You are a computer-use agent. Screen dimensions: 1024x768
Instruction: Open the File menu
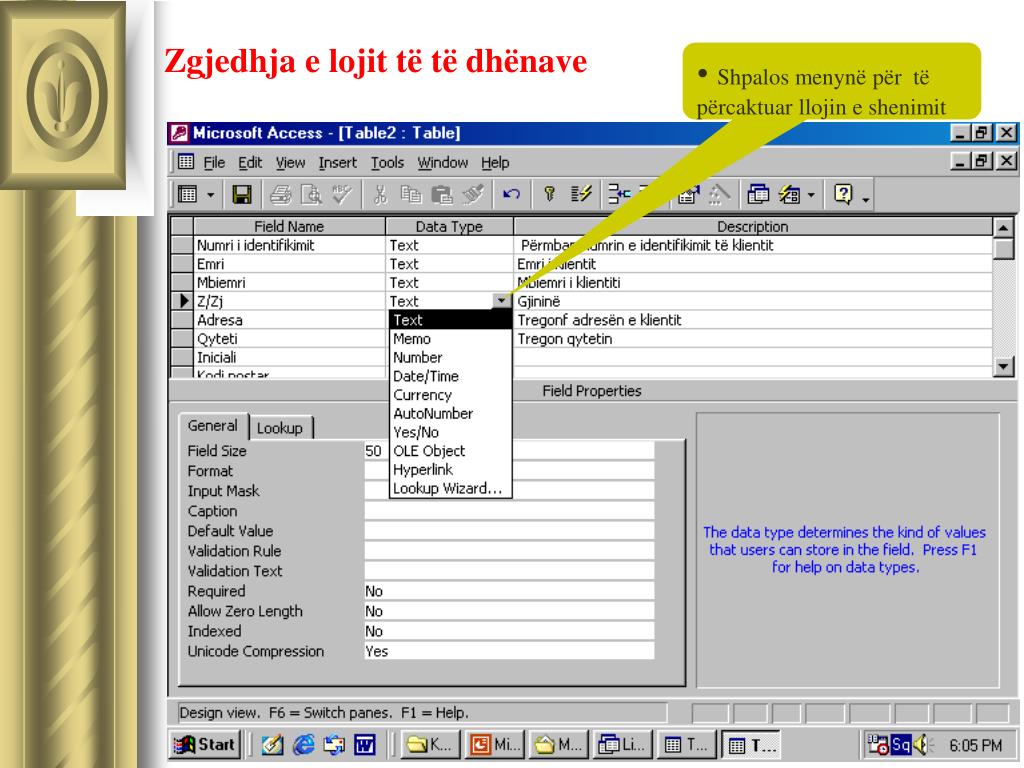[214, 163]
